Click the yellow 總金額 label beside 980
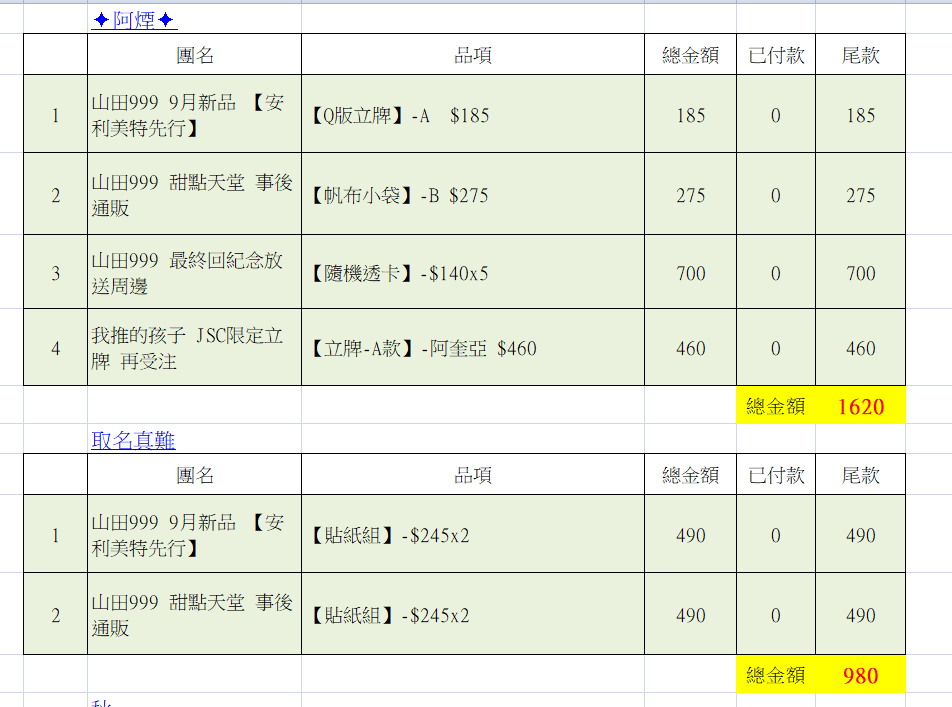The image size is (952, 707). 775,675
